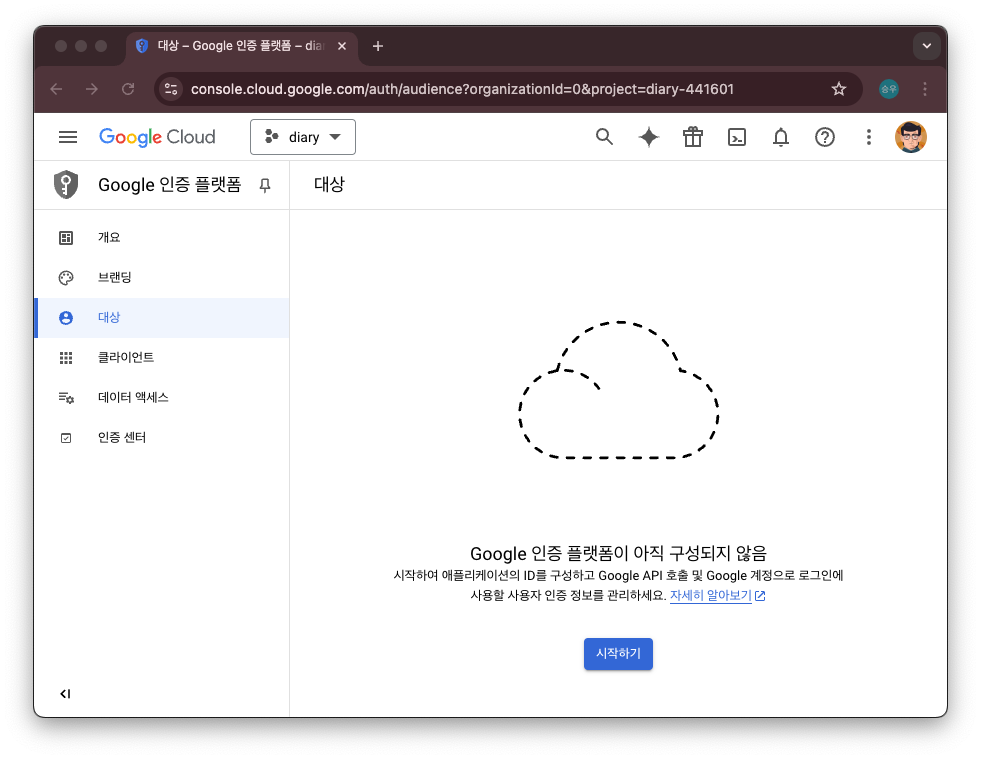Click the site information icon in address bar
Viewport: 981px width, 759px height.
[171, 89]
